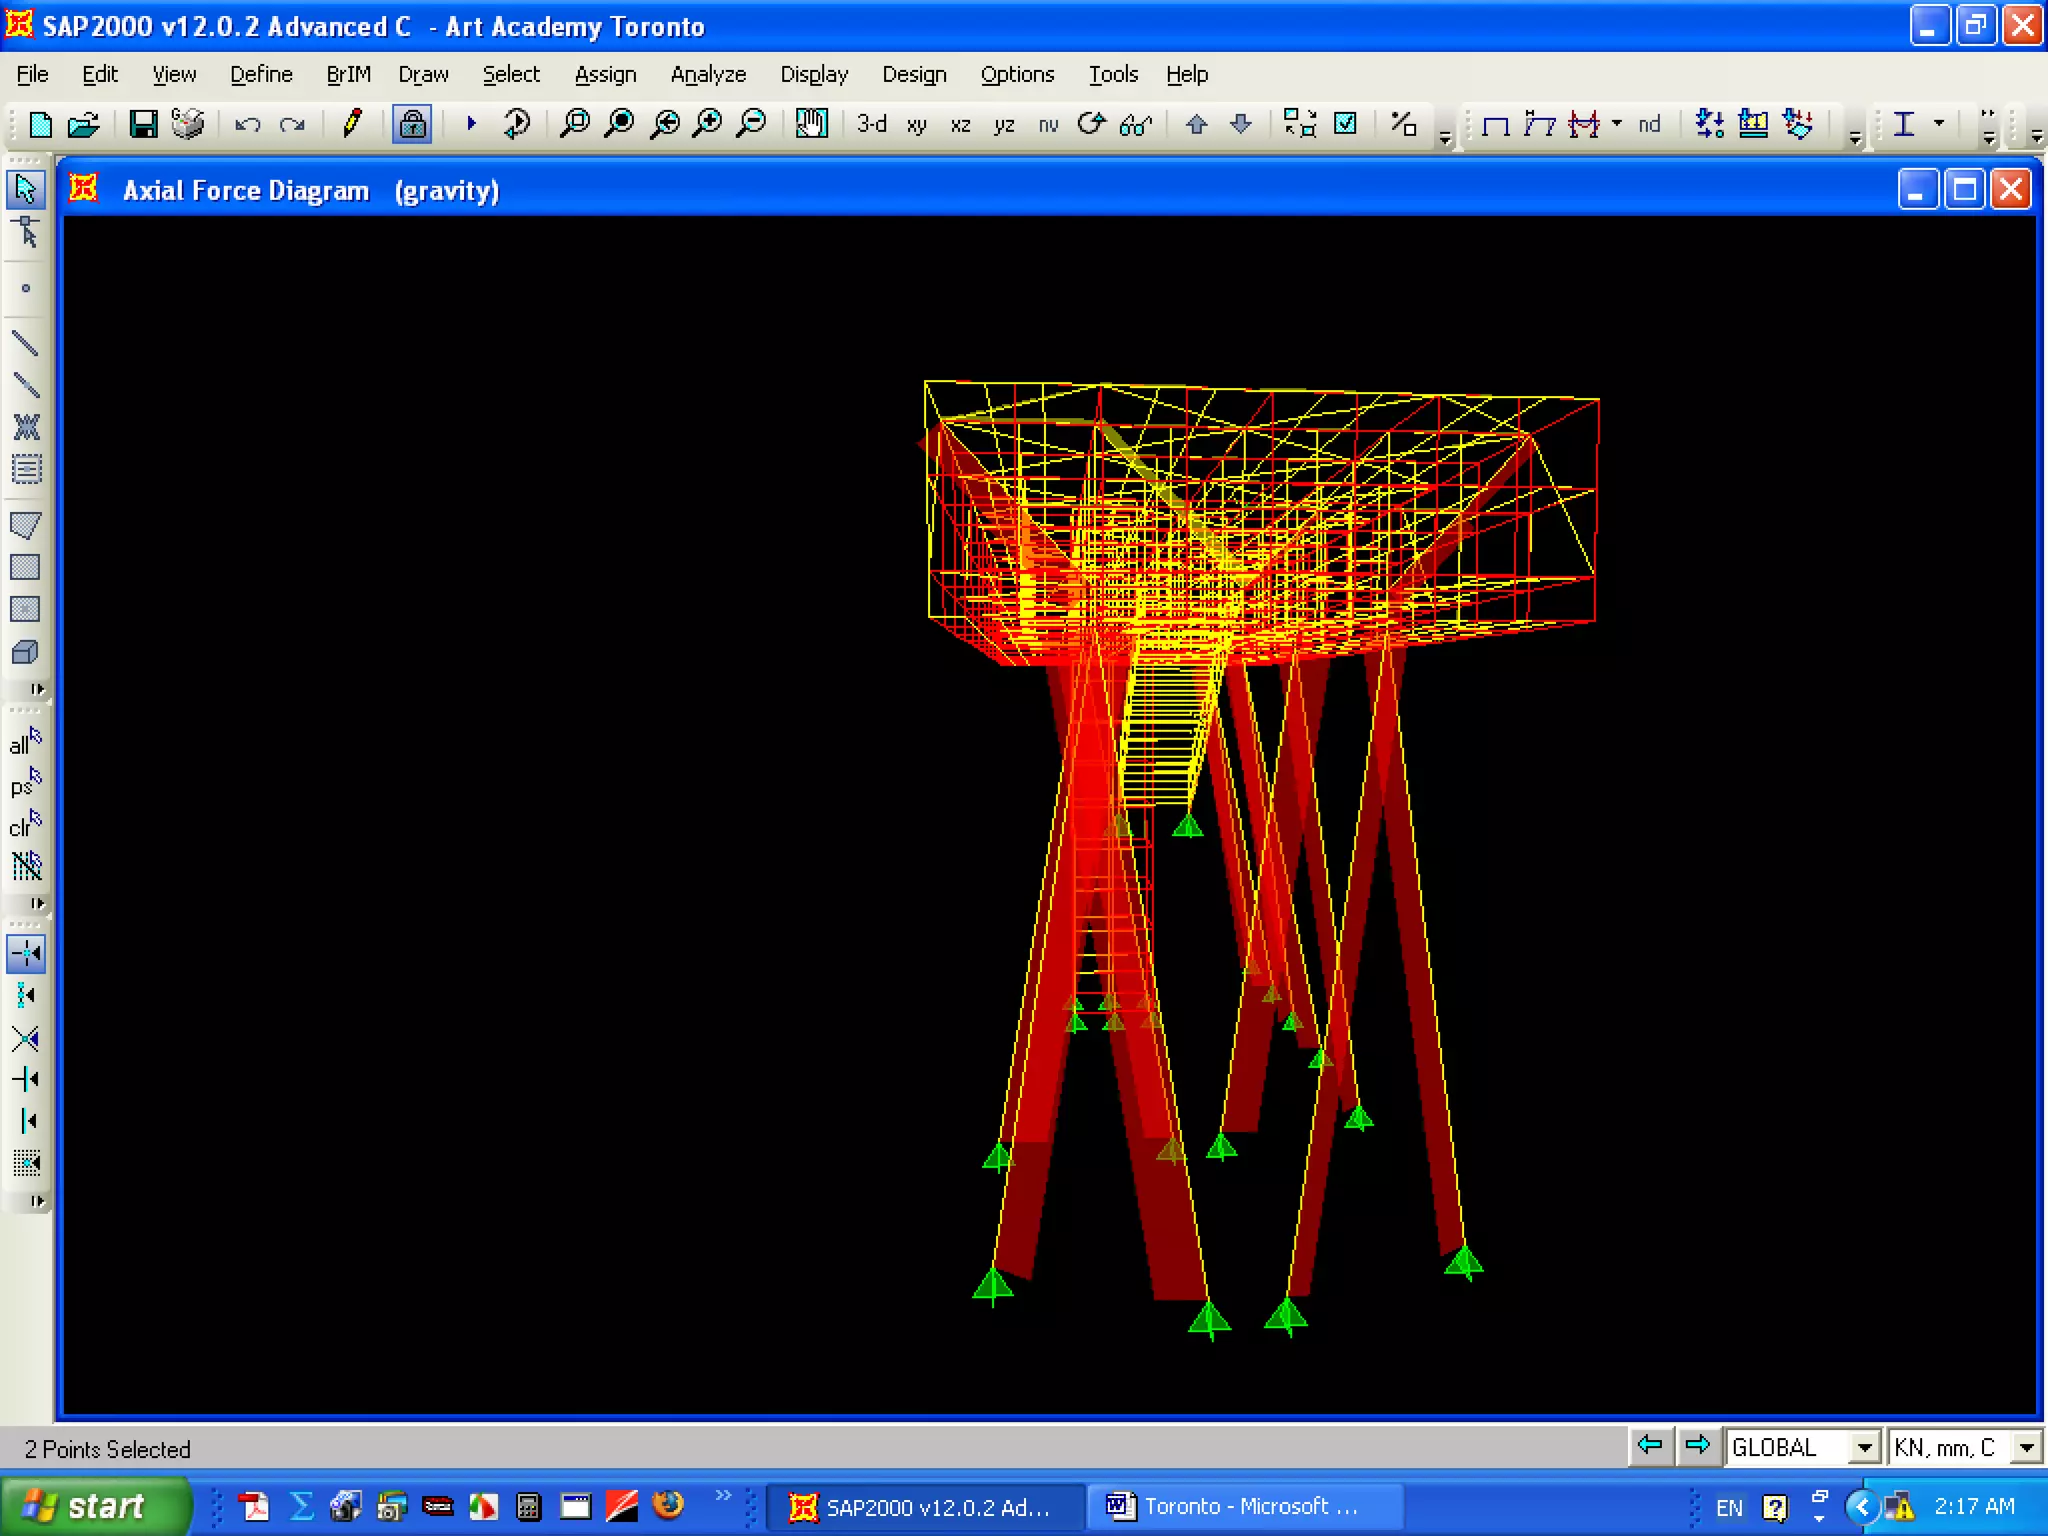
Task: Click the Windows start button
Action: pyautogui.click(x=90, y=1506)
